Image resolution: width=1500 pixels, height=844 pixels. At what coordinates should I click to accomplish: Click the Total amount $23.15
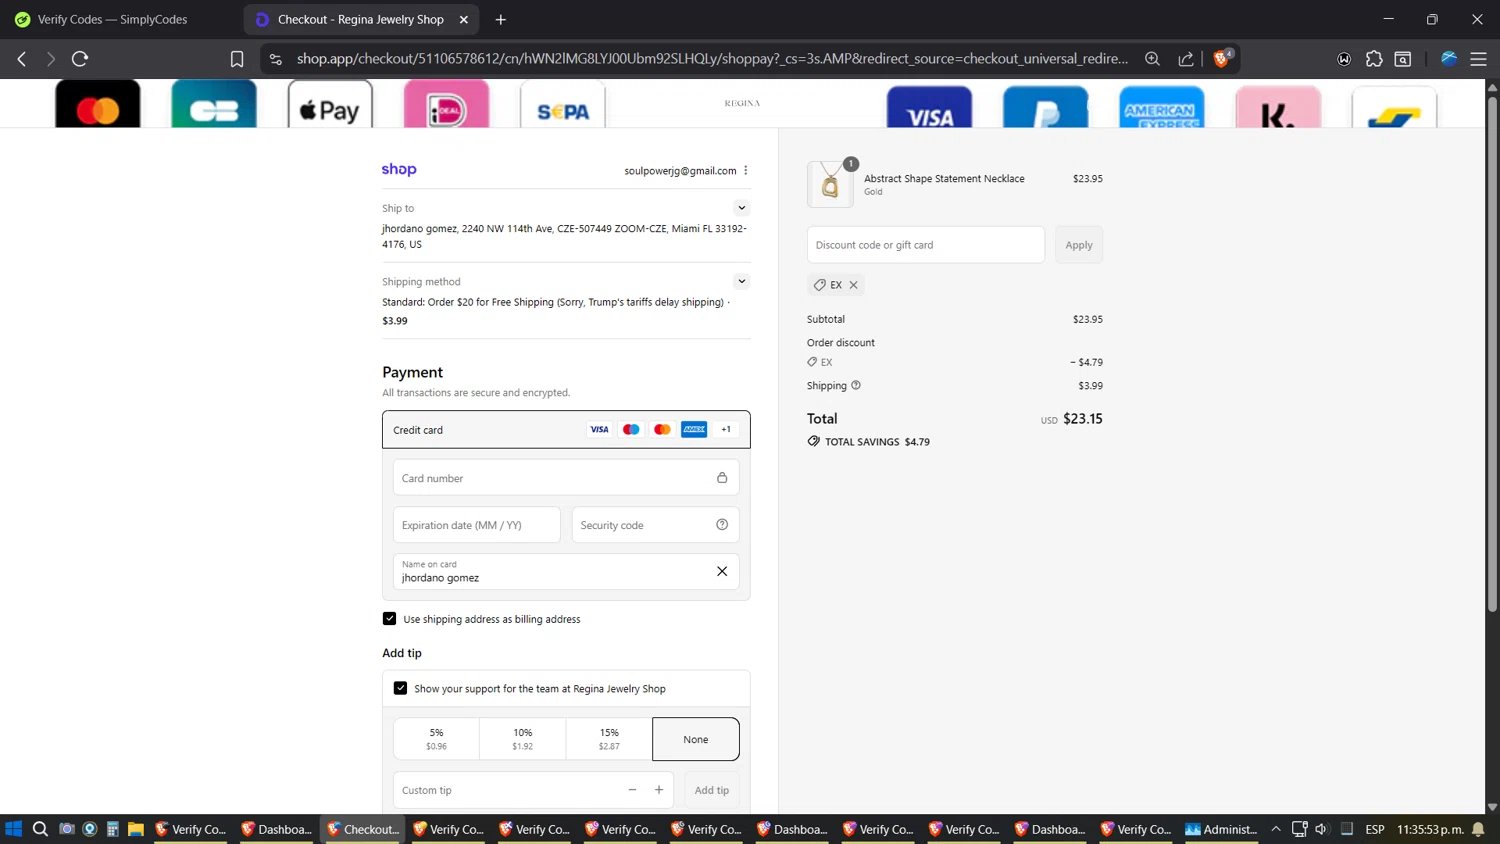click(1083, 419)
